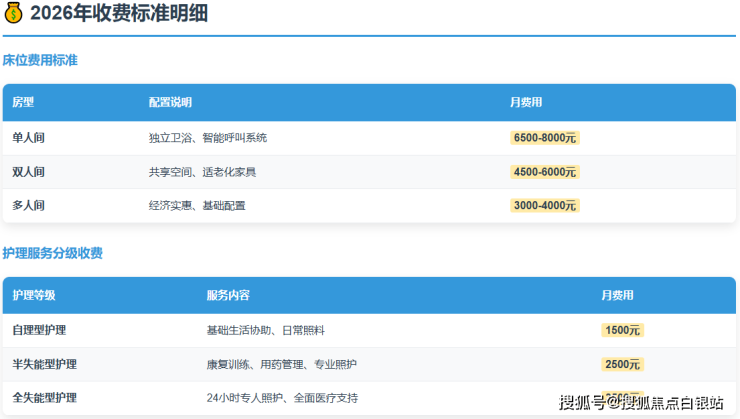The height and width of the screenshot is (419, 740).
Task: Click the 服务内容 column header
Action: pyautogui.click(x=228, y=296)
